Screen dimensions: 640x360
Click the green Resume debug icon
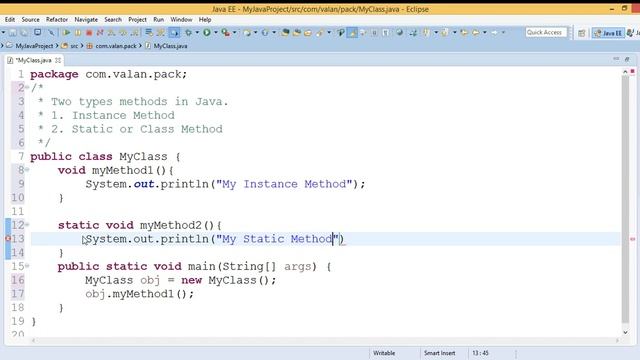(67, 32)
